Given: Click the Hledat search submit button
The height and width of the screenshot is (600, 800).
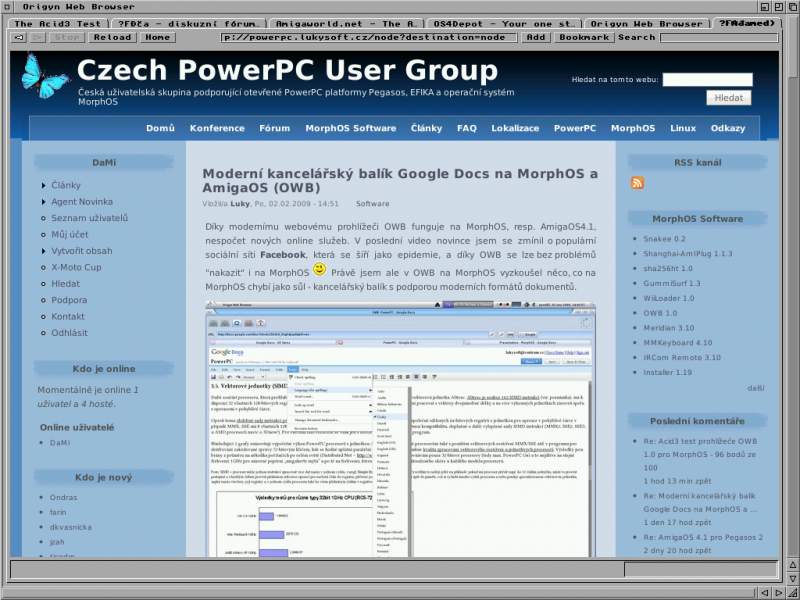Looking at the screenshot, I should pos(728,98).
